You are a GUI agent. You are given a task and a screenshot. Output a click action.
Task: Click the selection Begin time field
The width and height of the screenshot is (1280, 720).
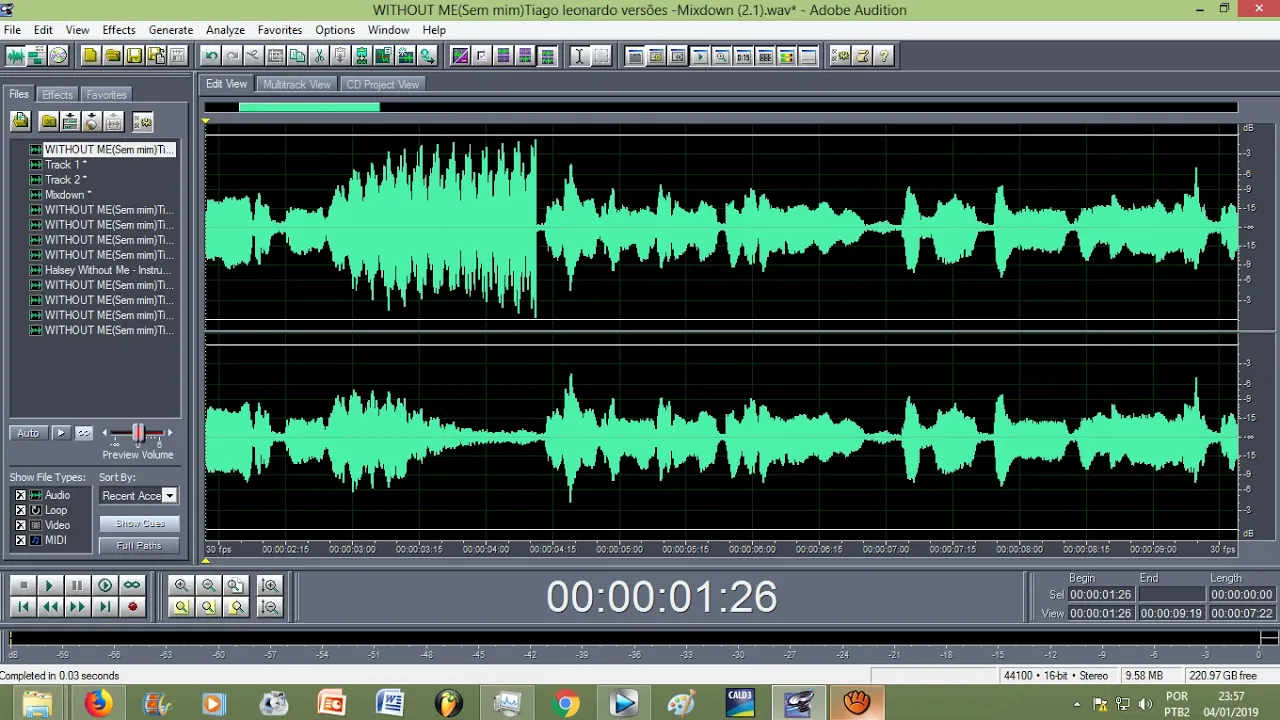coord(1100,594)
